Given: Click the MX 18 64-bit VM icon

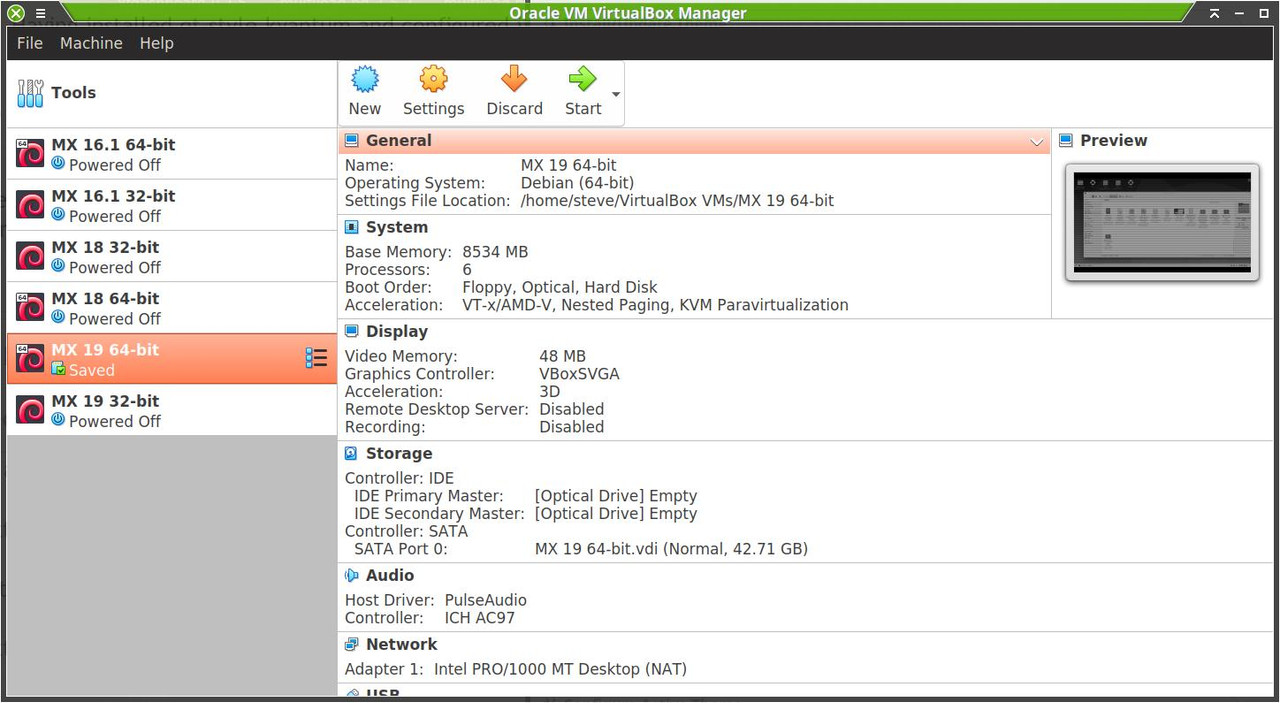Looking at the screenshot, I should click(x=30, y=307).
